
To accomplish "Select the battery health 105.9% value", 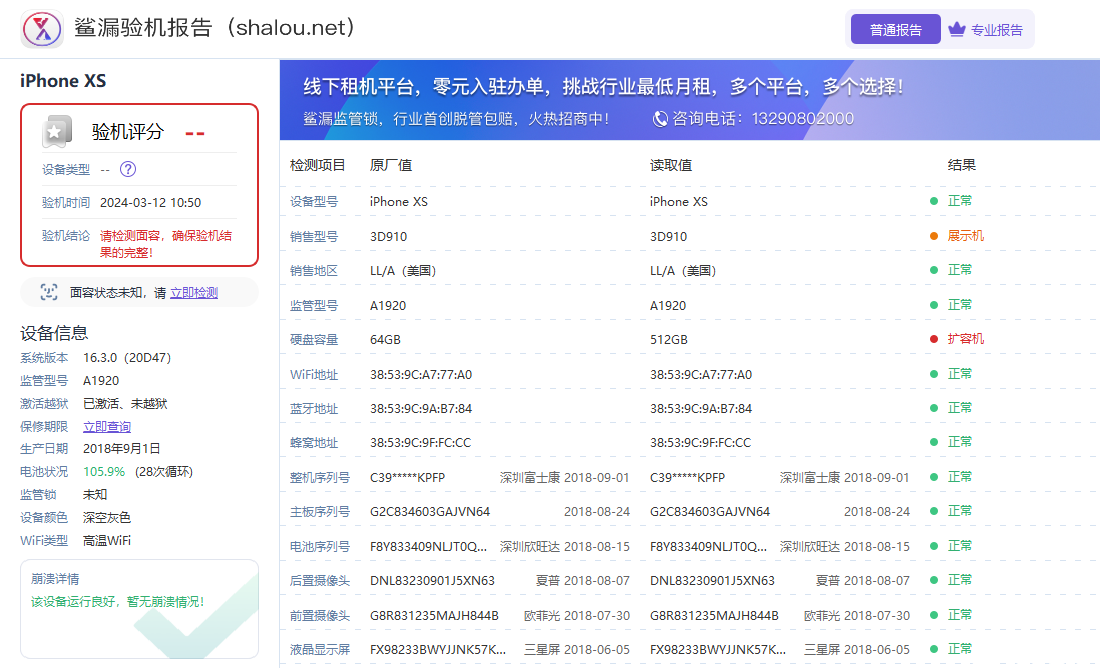I will point(104,472).
